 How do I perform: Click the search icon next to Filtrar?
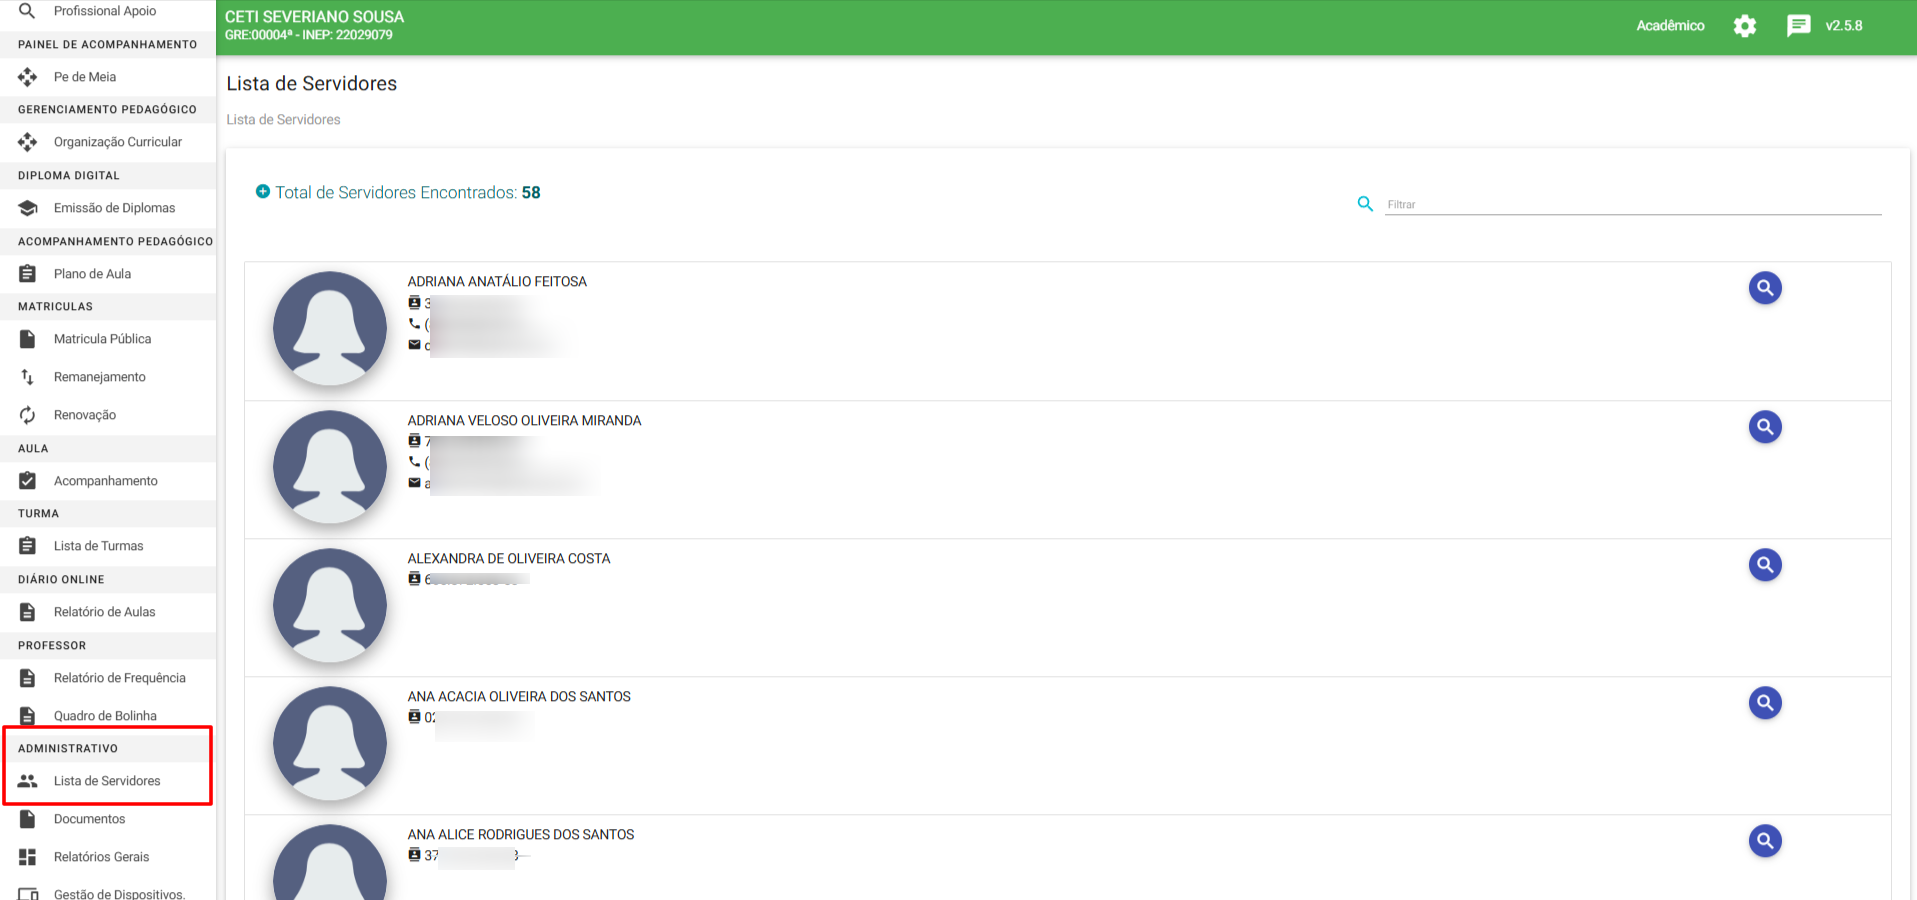pos(1365,204)
